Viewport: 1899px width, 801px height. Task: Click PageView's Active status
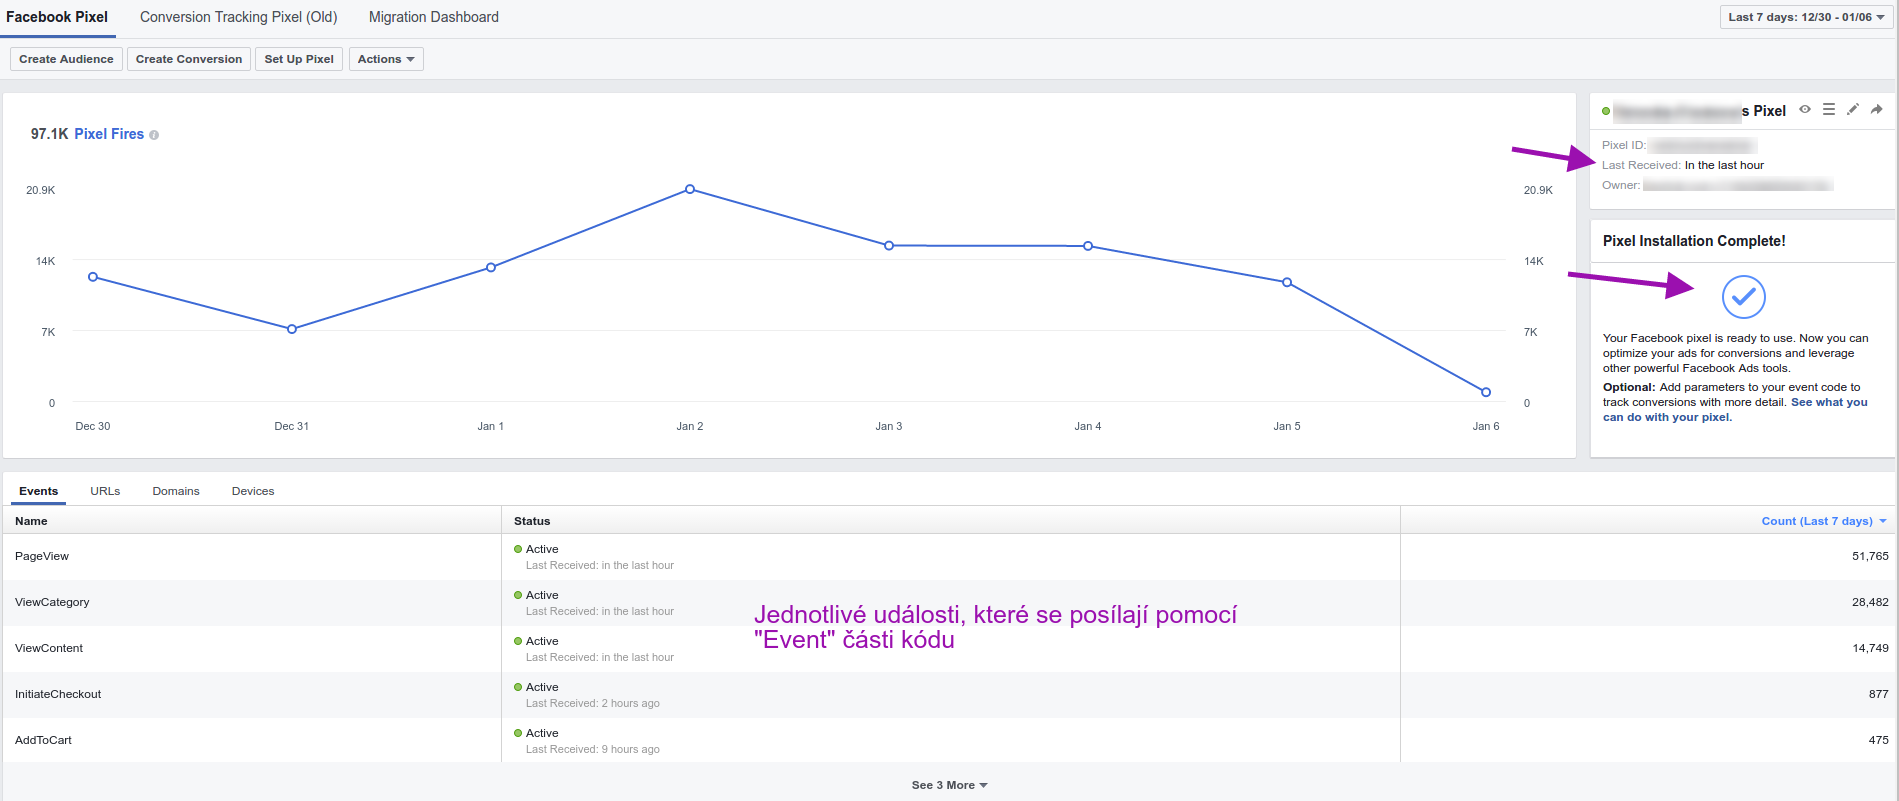point(536,549)
